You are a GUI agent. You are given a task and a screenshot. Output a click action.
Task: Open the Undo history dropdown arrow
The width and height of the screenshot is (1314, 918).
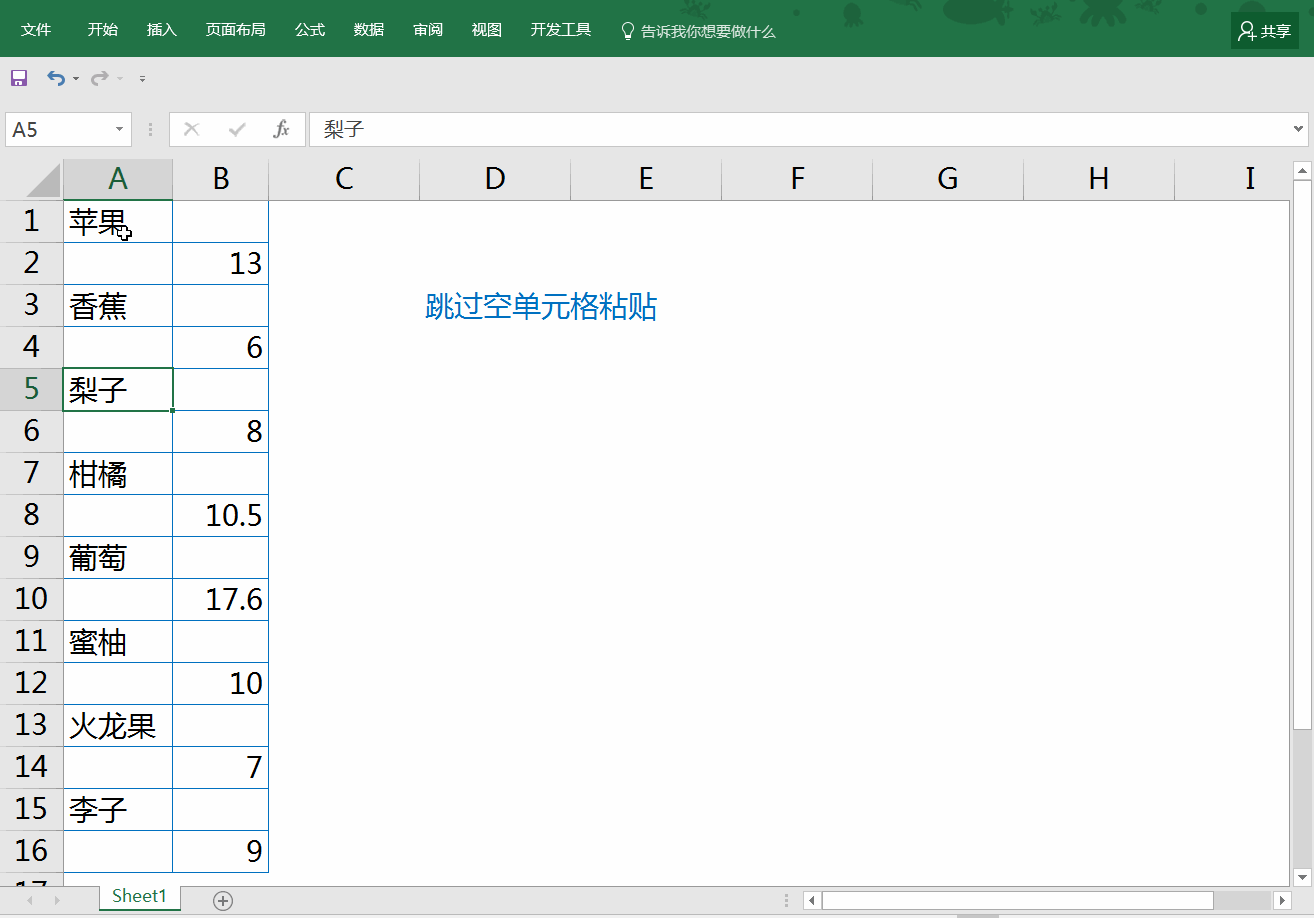(x=76, y=79)
